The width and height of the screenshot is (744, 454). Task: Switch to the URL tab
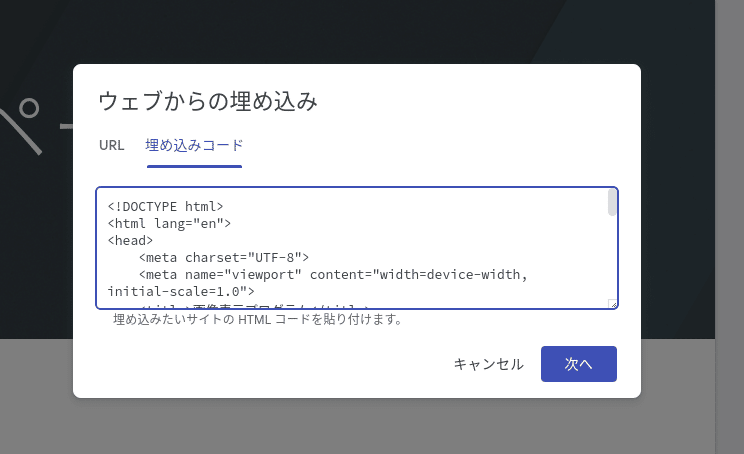pos(112,145)
